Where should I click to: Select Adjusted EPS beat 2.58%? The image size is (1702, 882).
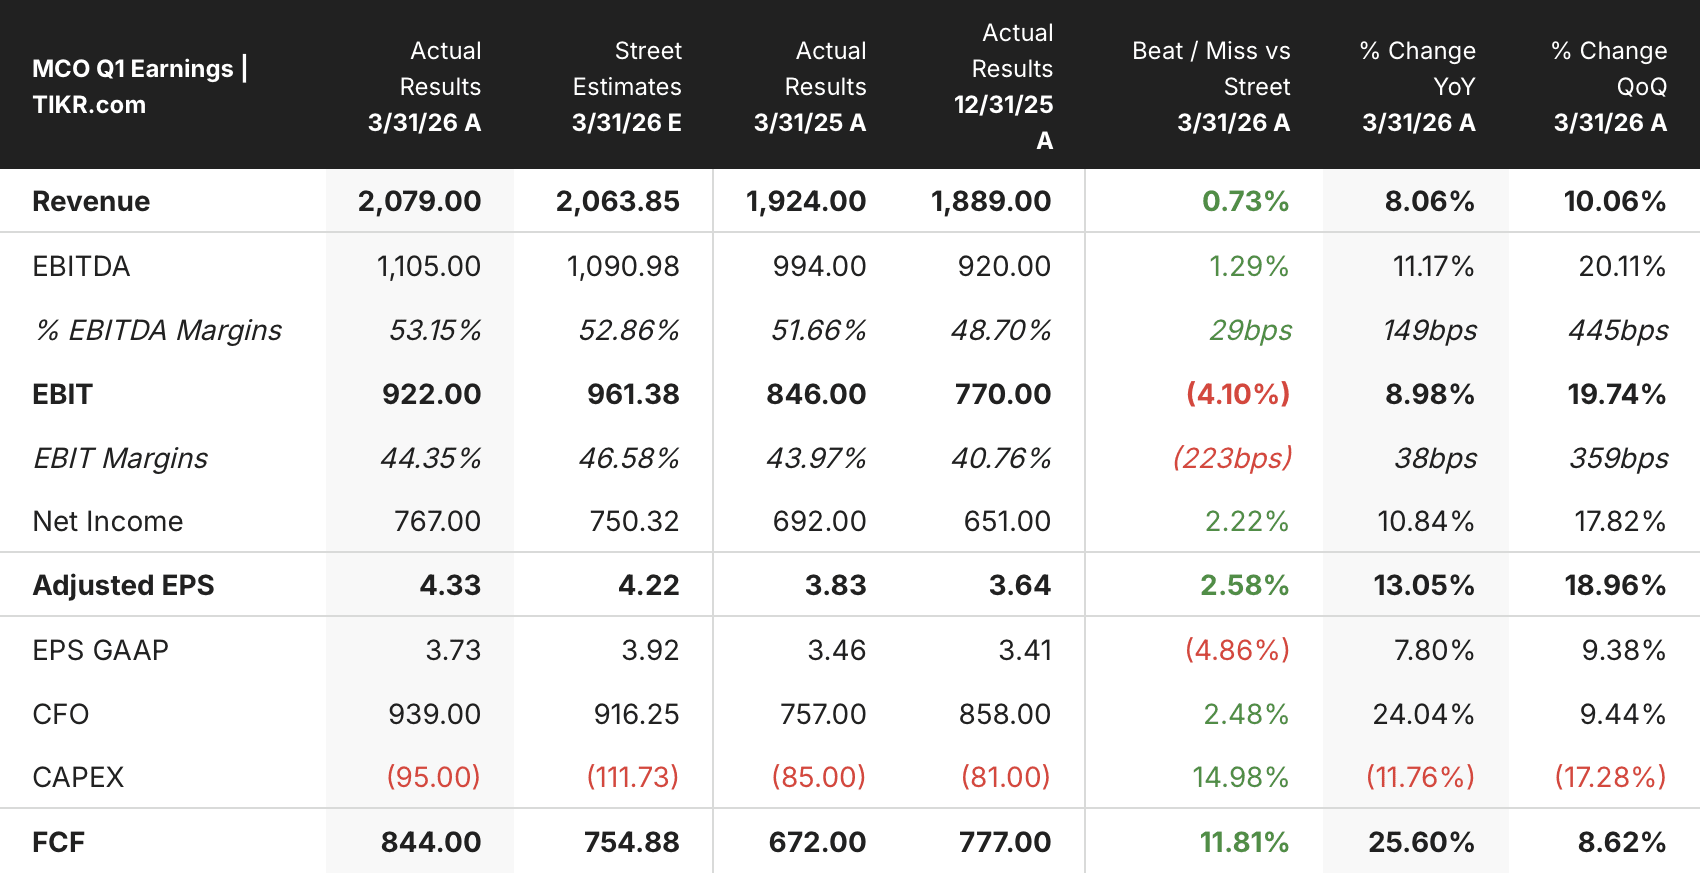pos(1244,585)
